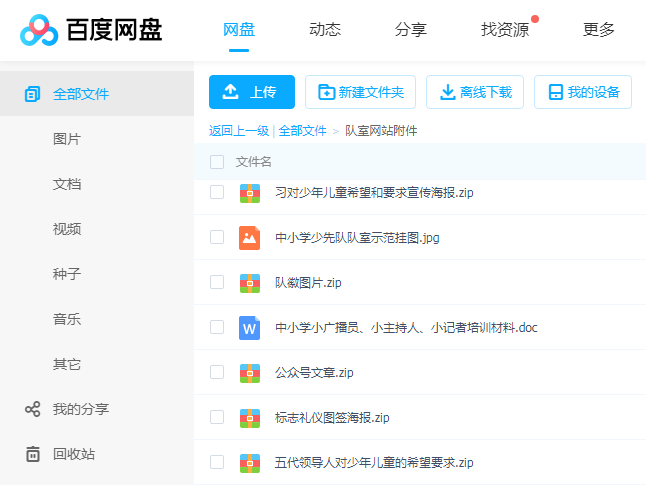Image resolution: width=646 pixels, height=485 pixels.
Task: Toggle the select-all checkbox beside 文件名
Action: tap(217, 162)
